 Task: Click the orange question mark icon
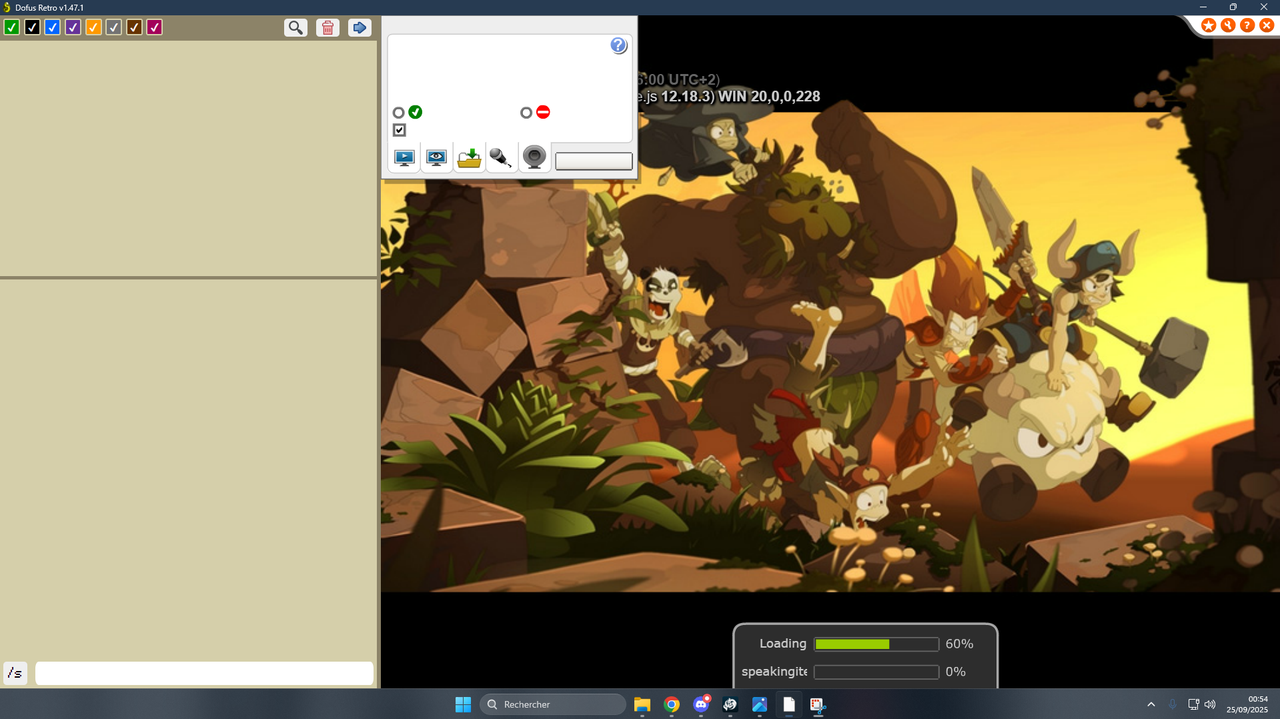click(1247, 25)
